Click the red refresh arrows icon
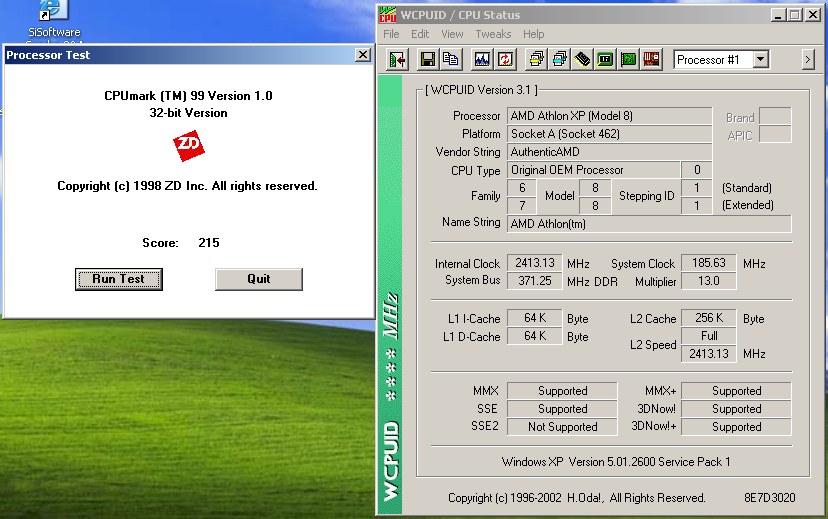Viewport: 828px width, 519px height. coord(505,60)
